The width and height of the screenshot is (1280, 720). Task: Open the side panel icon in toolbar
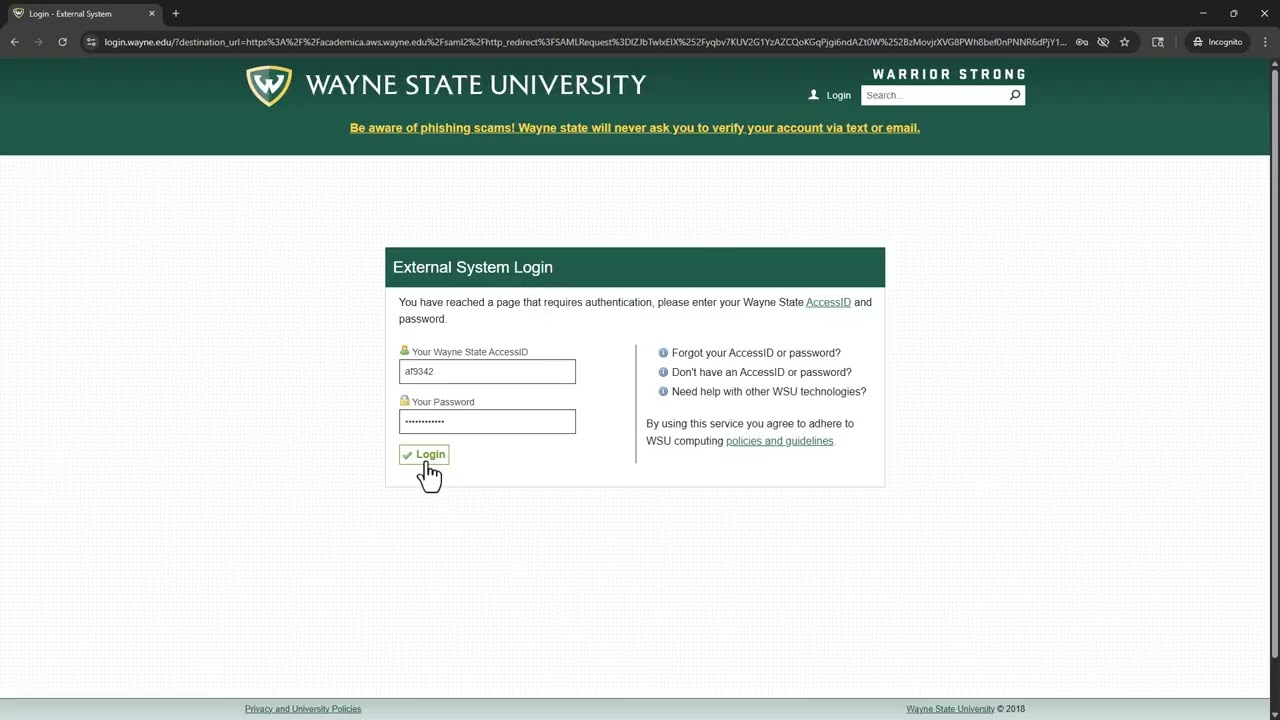[x=1158, y=42]
